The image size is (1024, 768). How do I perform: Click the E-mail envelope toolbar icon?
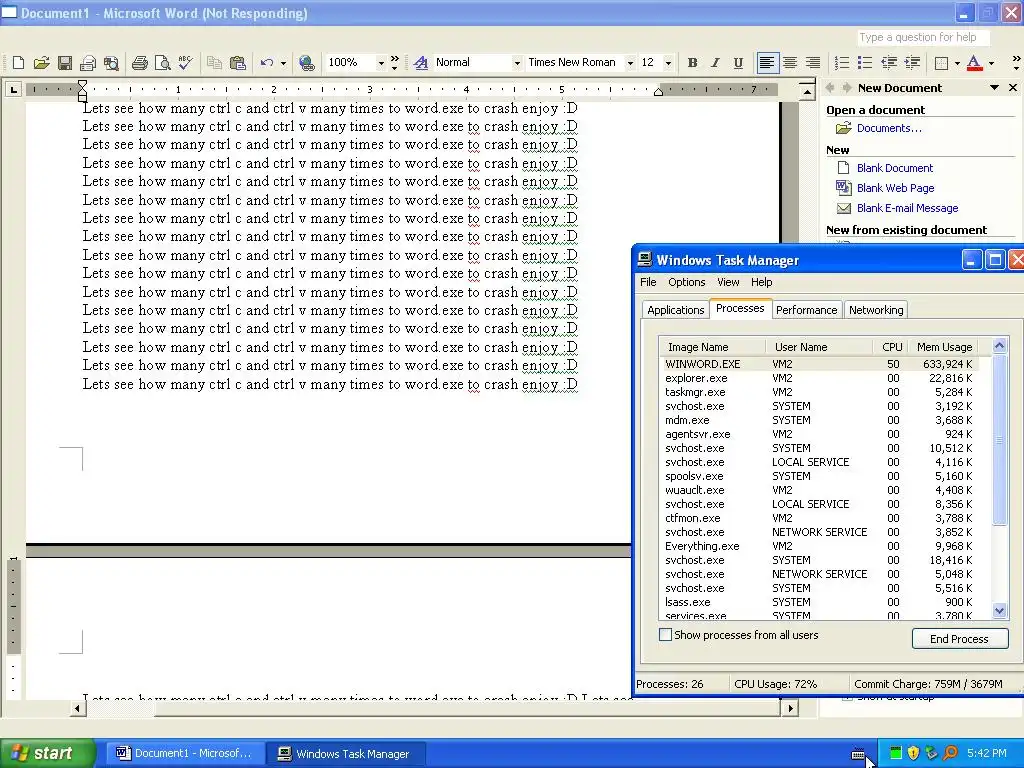pyautogui.click(x=88, y=63)
